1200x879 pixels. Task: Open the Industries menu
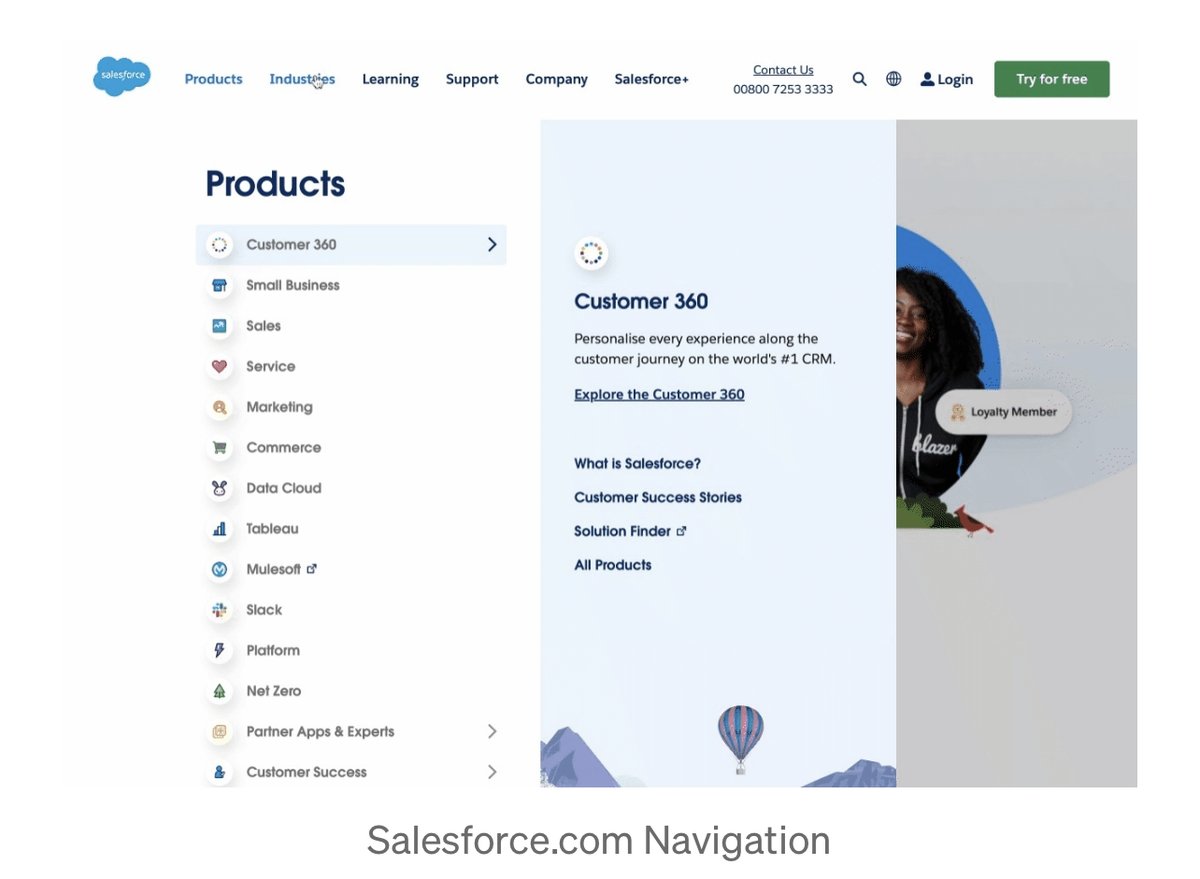coord(302,79)
